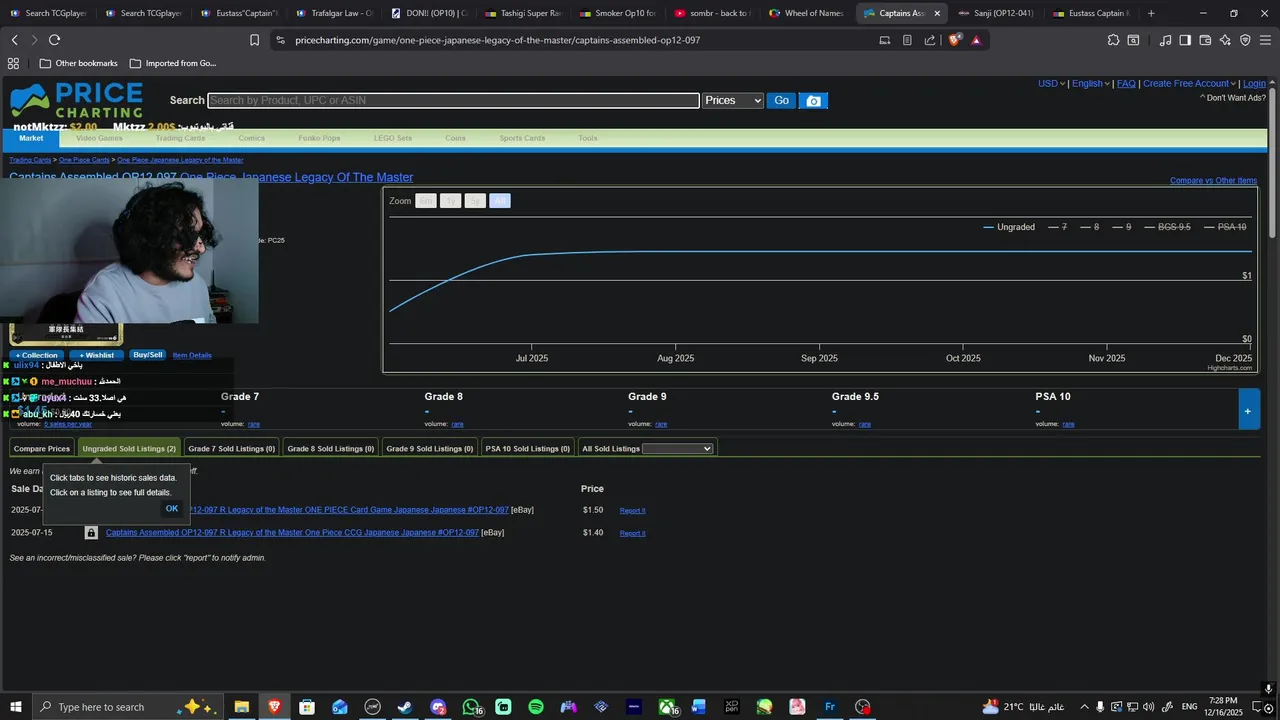This screenshot has height=720, width=1280.
Task: Select the Market nav tab
Action: (x=31, y=138)
